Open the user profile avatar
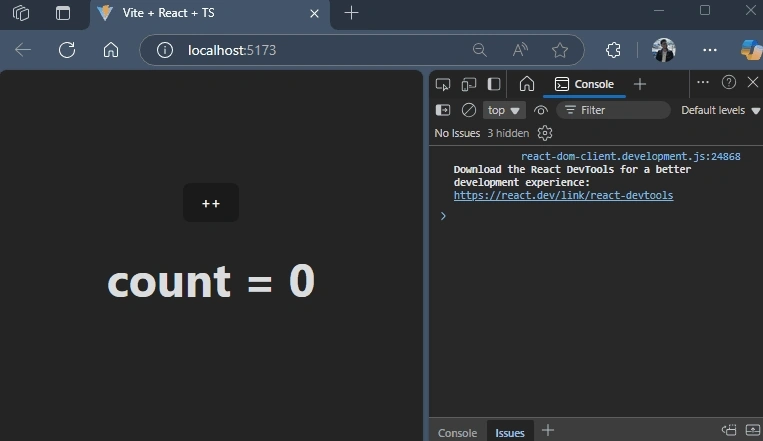Viewport: 763px width, 441px height. pyautogui.click(x=664, y=50)
